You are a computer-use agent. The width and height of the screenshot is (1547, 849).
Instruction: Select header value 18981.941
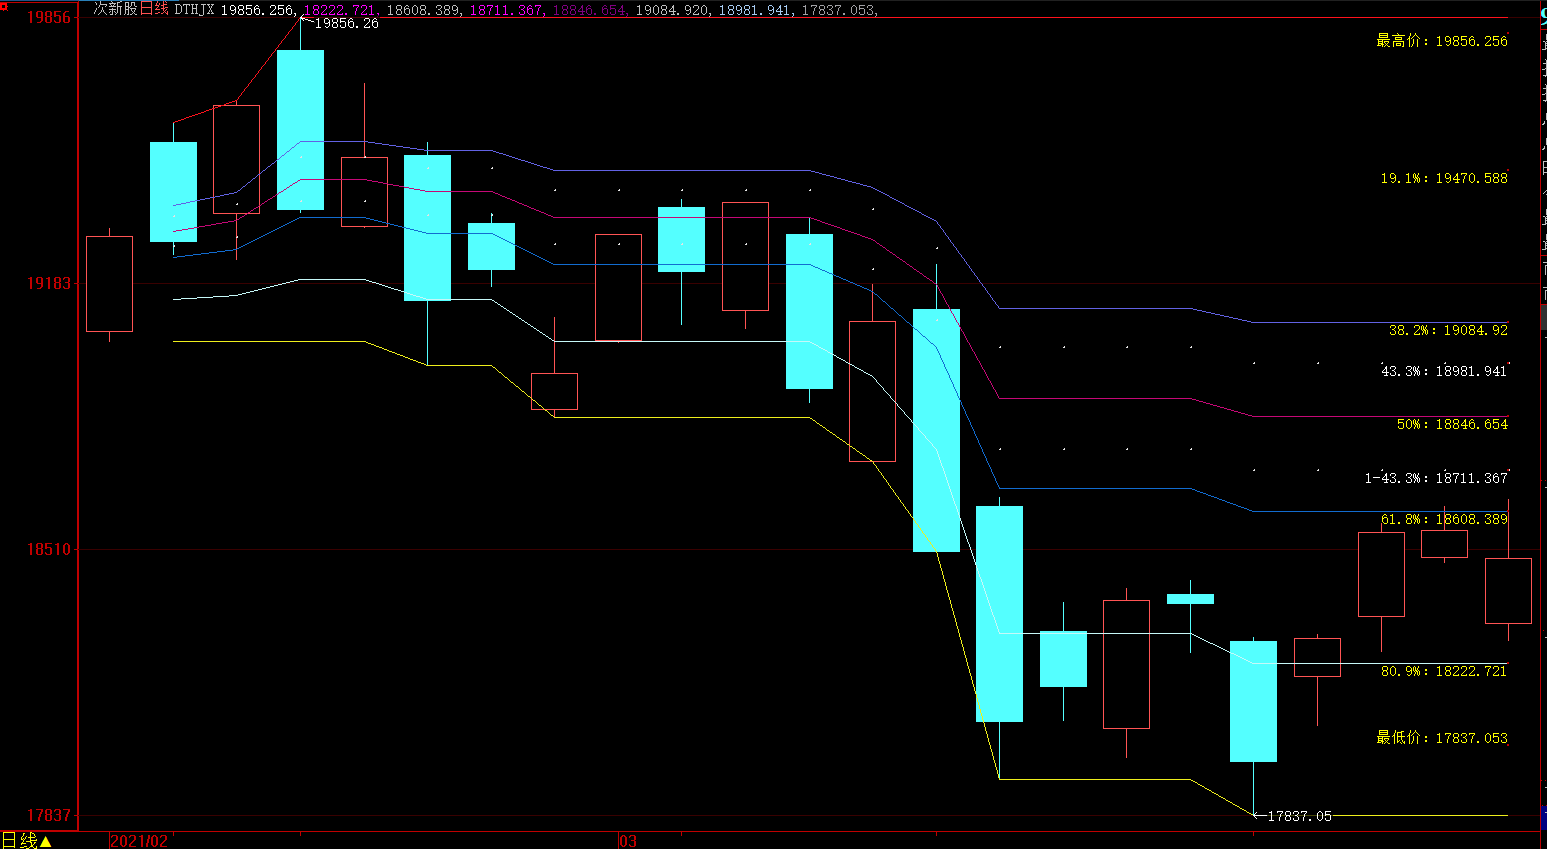755,10
